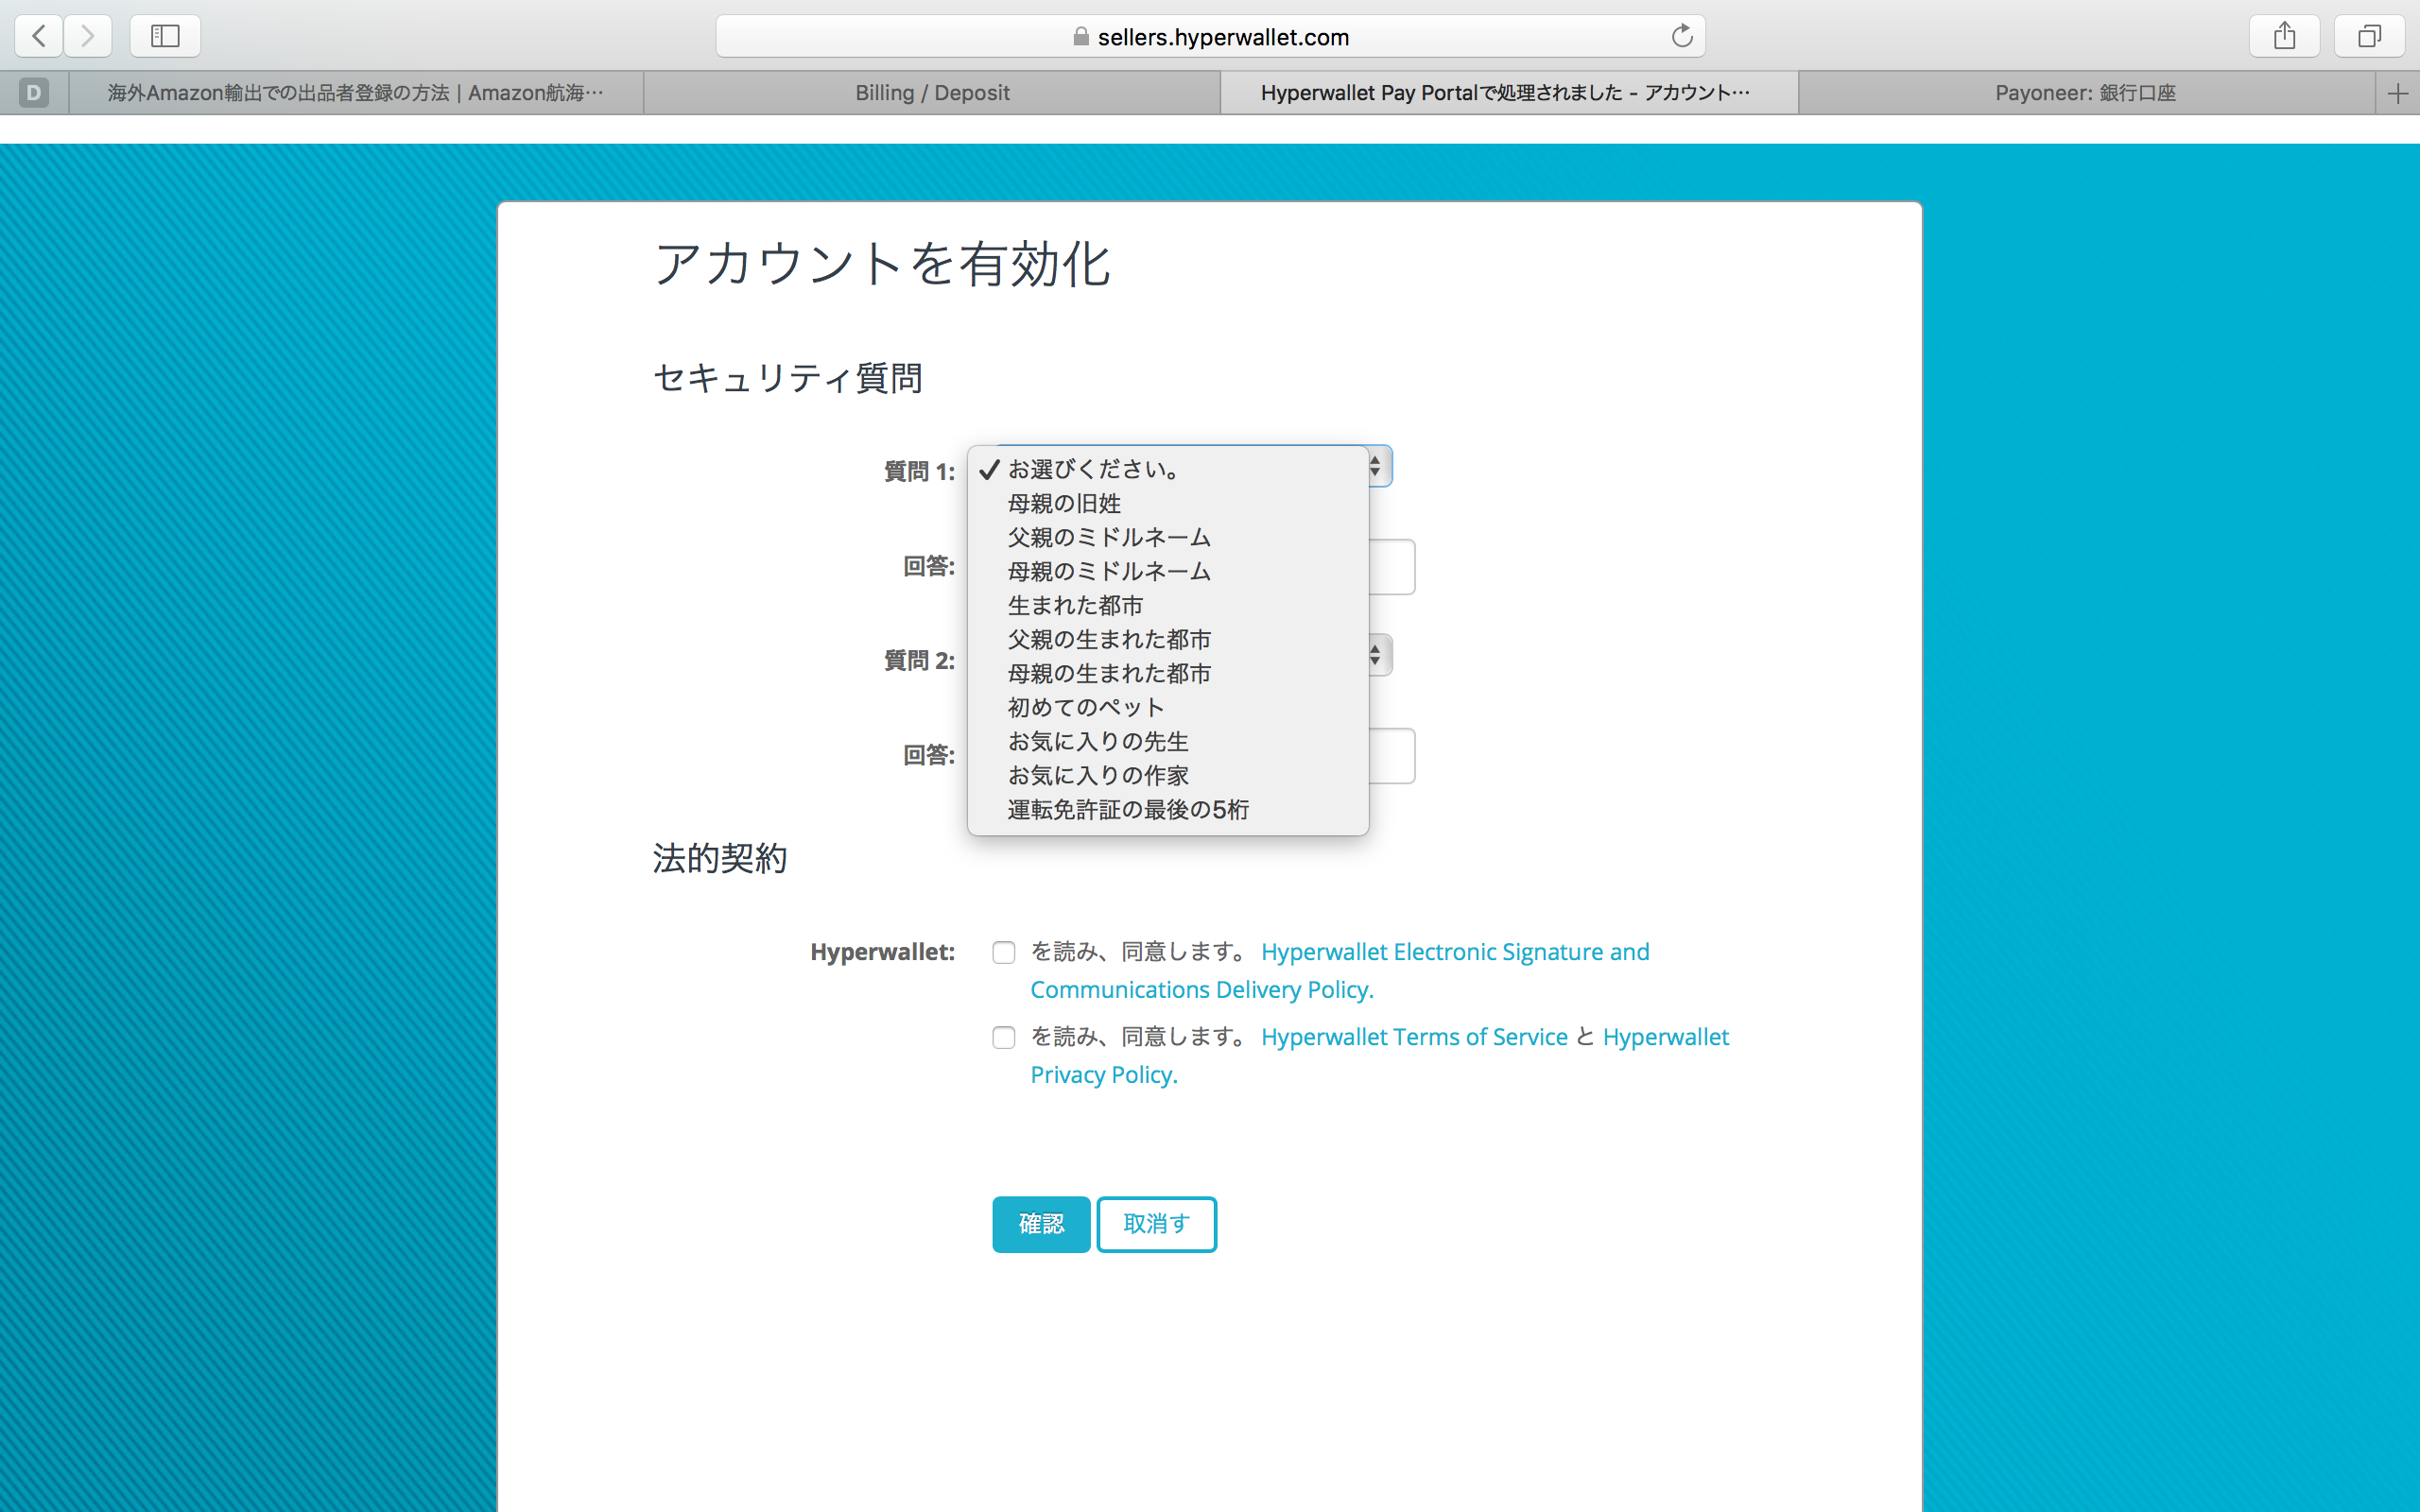
Task: Open the Share menu
Action: pos(2284,36)
